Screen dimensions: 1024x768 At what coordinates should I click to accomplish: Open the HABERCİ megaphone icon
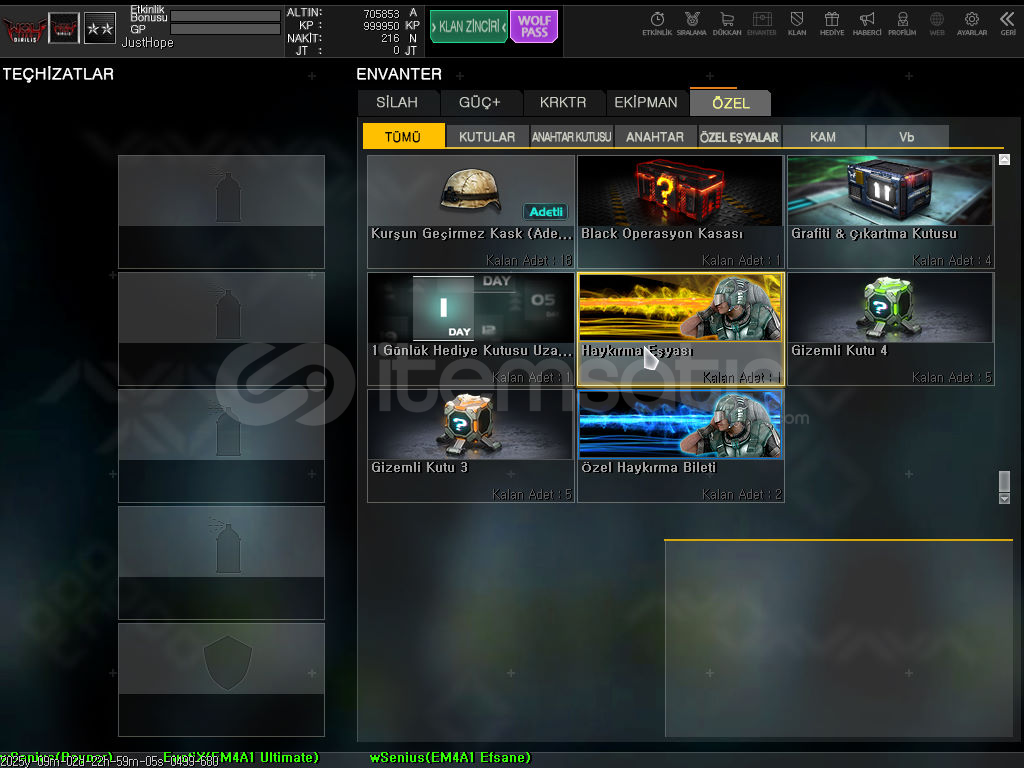(867, 24)
